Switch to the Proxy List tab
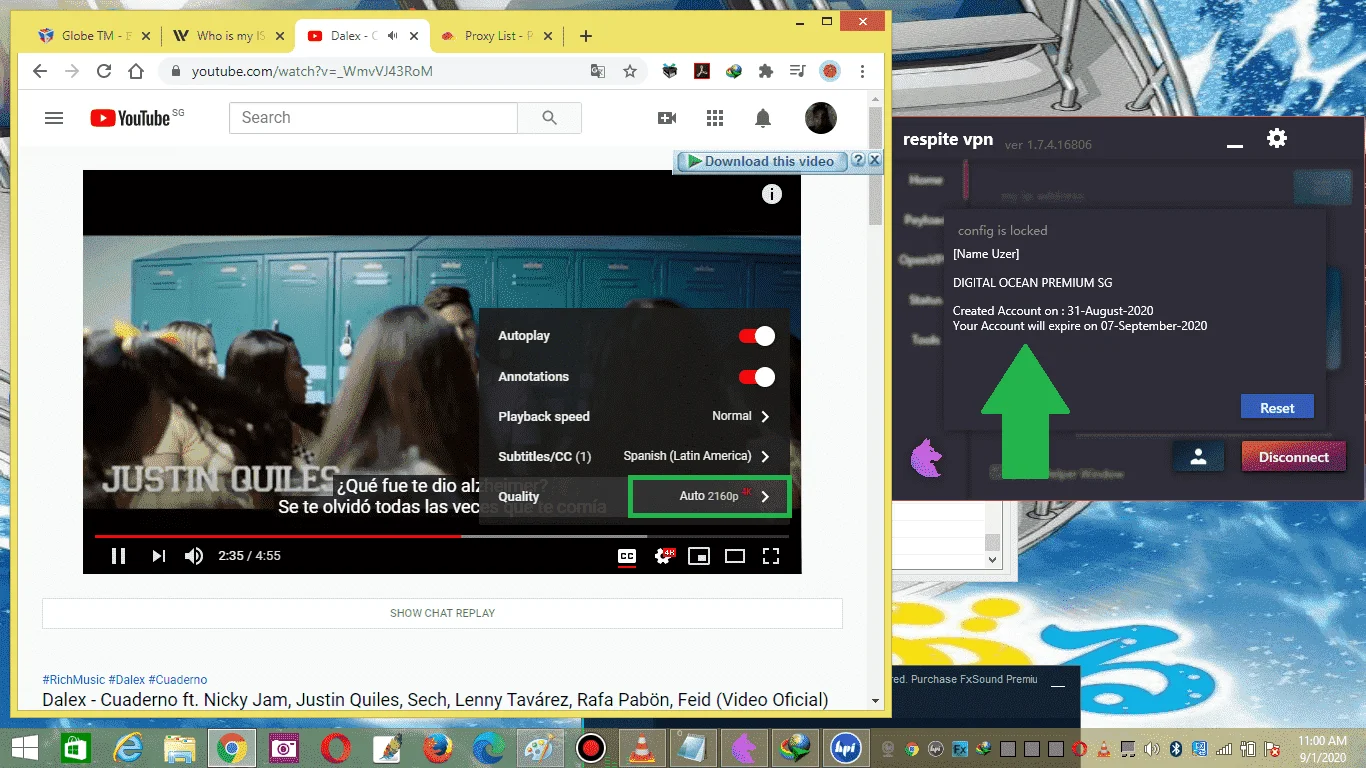1366x768 pixels. point(497,36)
